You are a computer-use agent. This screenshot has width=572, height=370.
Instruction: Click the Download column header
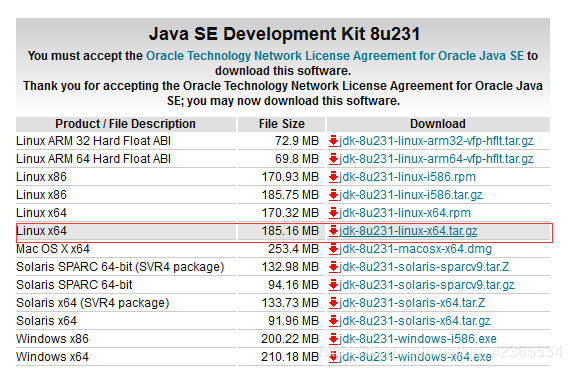438,124
